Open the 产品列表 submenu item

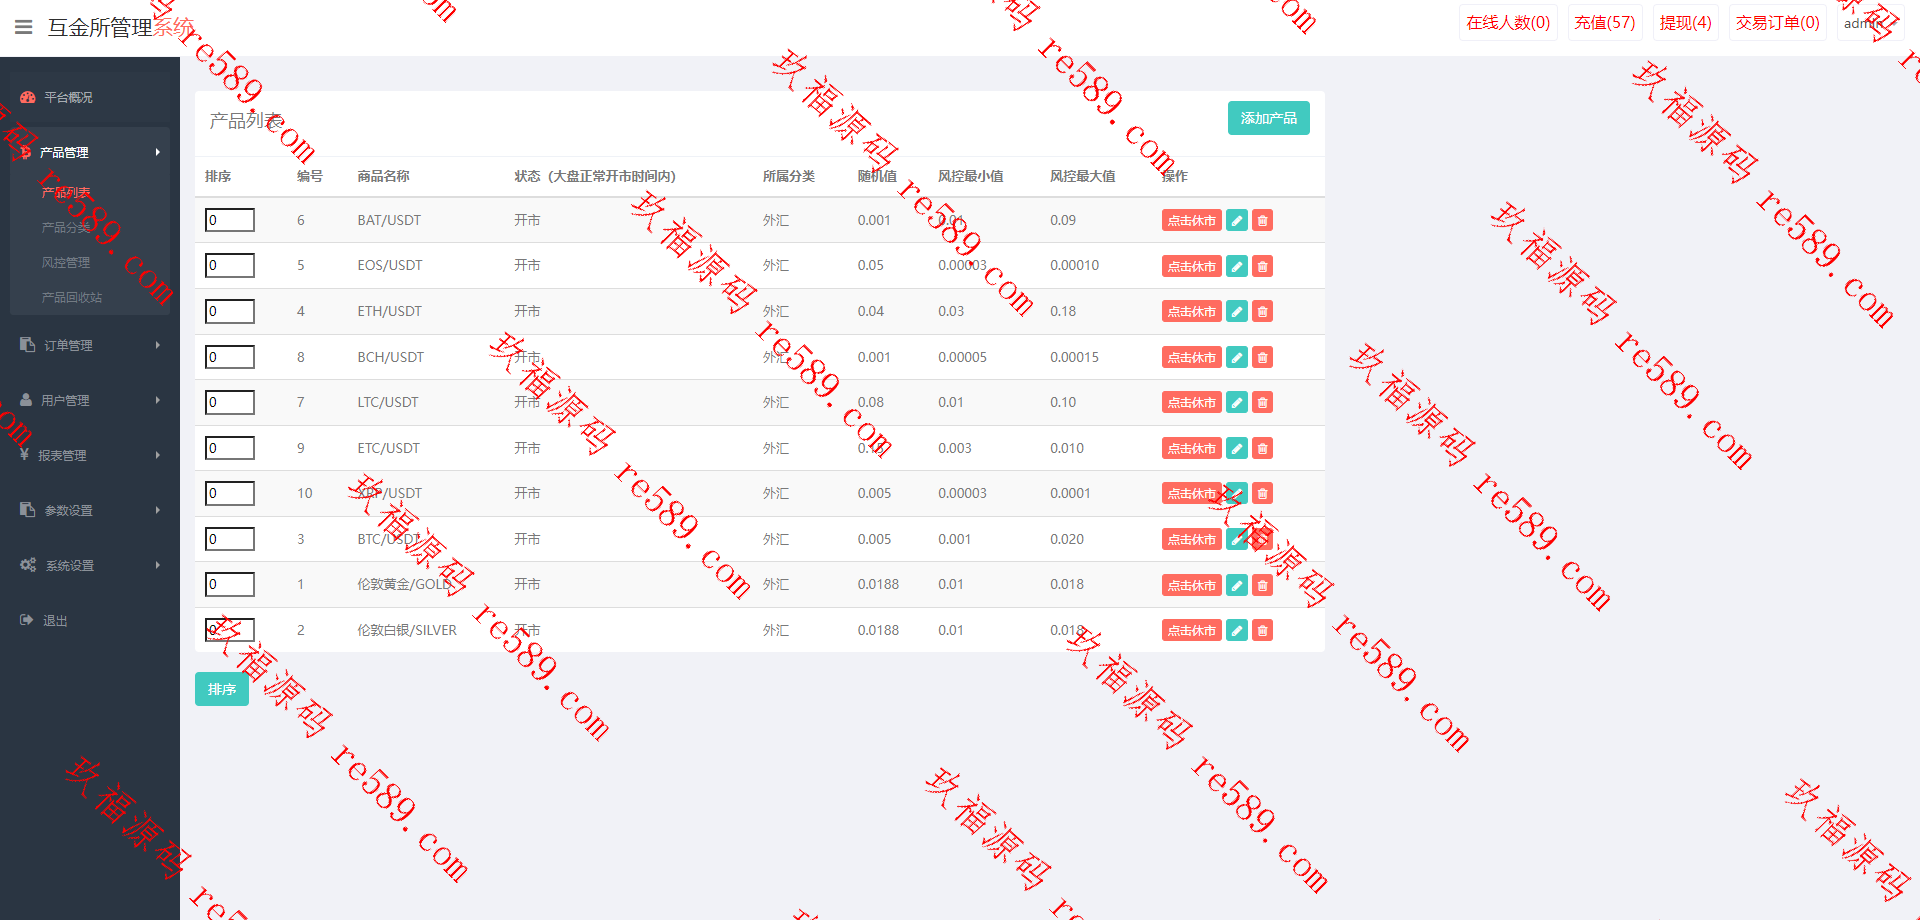66,192
